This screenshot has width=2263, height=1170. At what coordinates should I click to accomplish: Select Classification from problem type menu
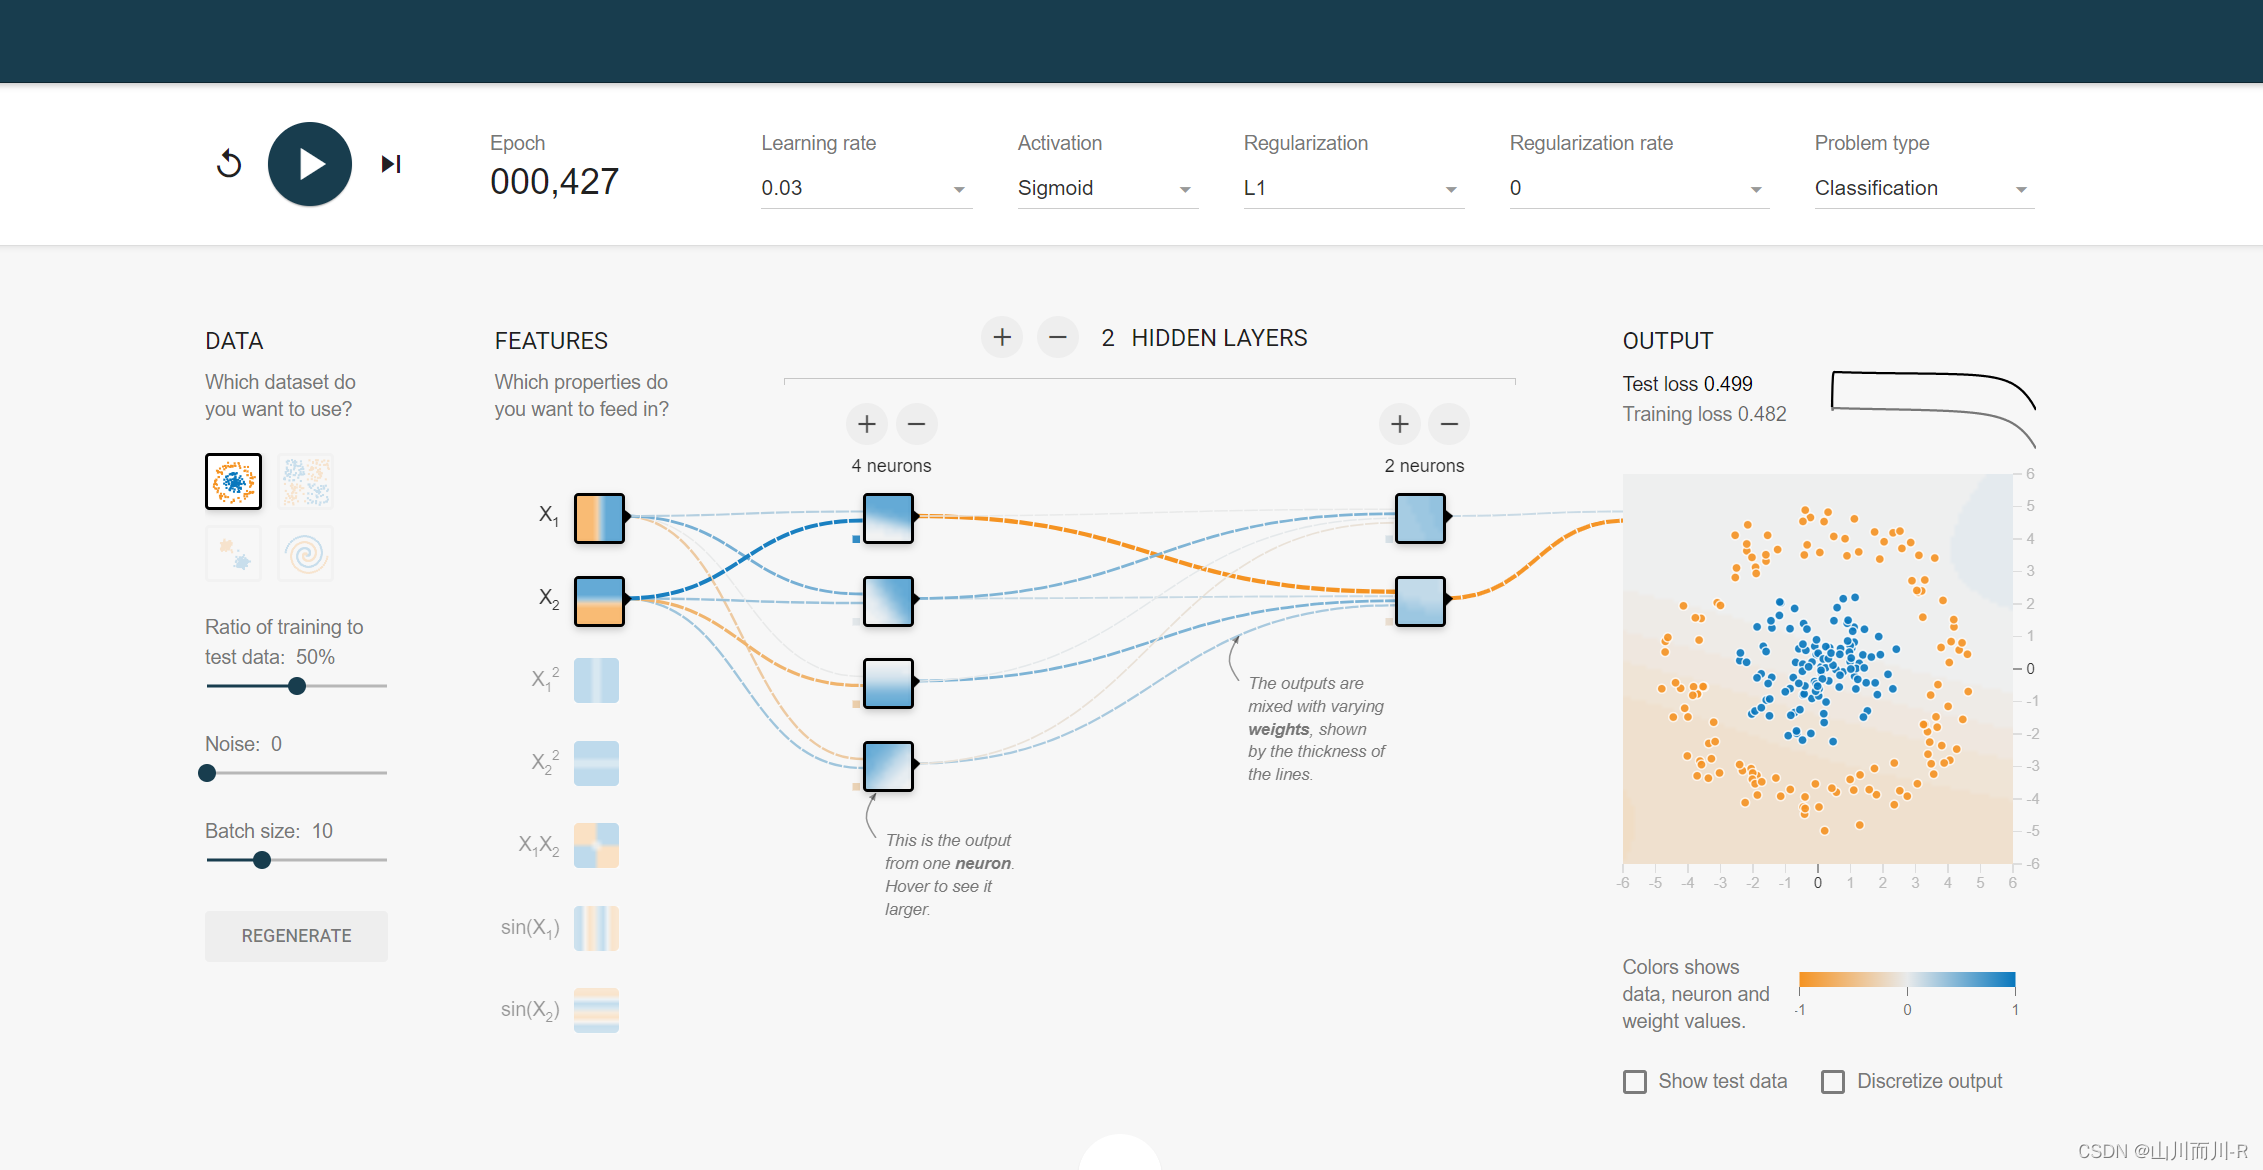click(1911, 188)
